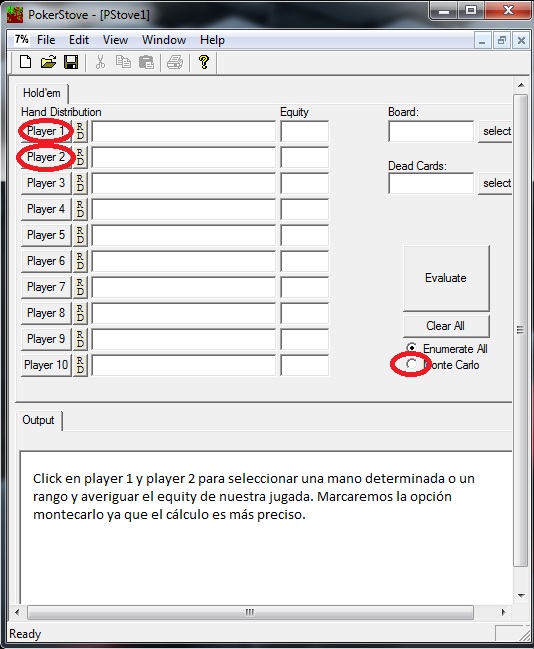The width and height of the screenshot is (534, 649).
Task: Click the vertical scrollbar up arrow
Action: [521, 85]
